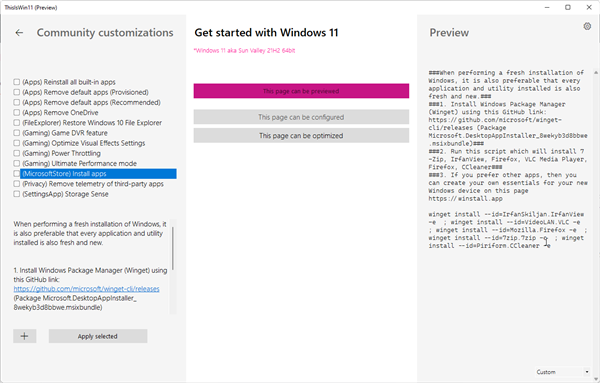Open the Custom dropdown in Preview pane
This screenshot has width=600, height=383.
point(562,372)
